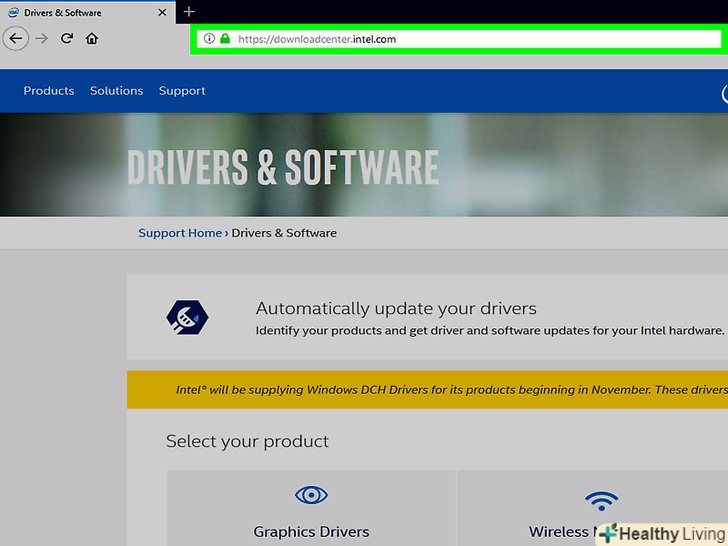Open the browser home page icon
728x546 pixels.
pos(92,38)
